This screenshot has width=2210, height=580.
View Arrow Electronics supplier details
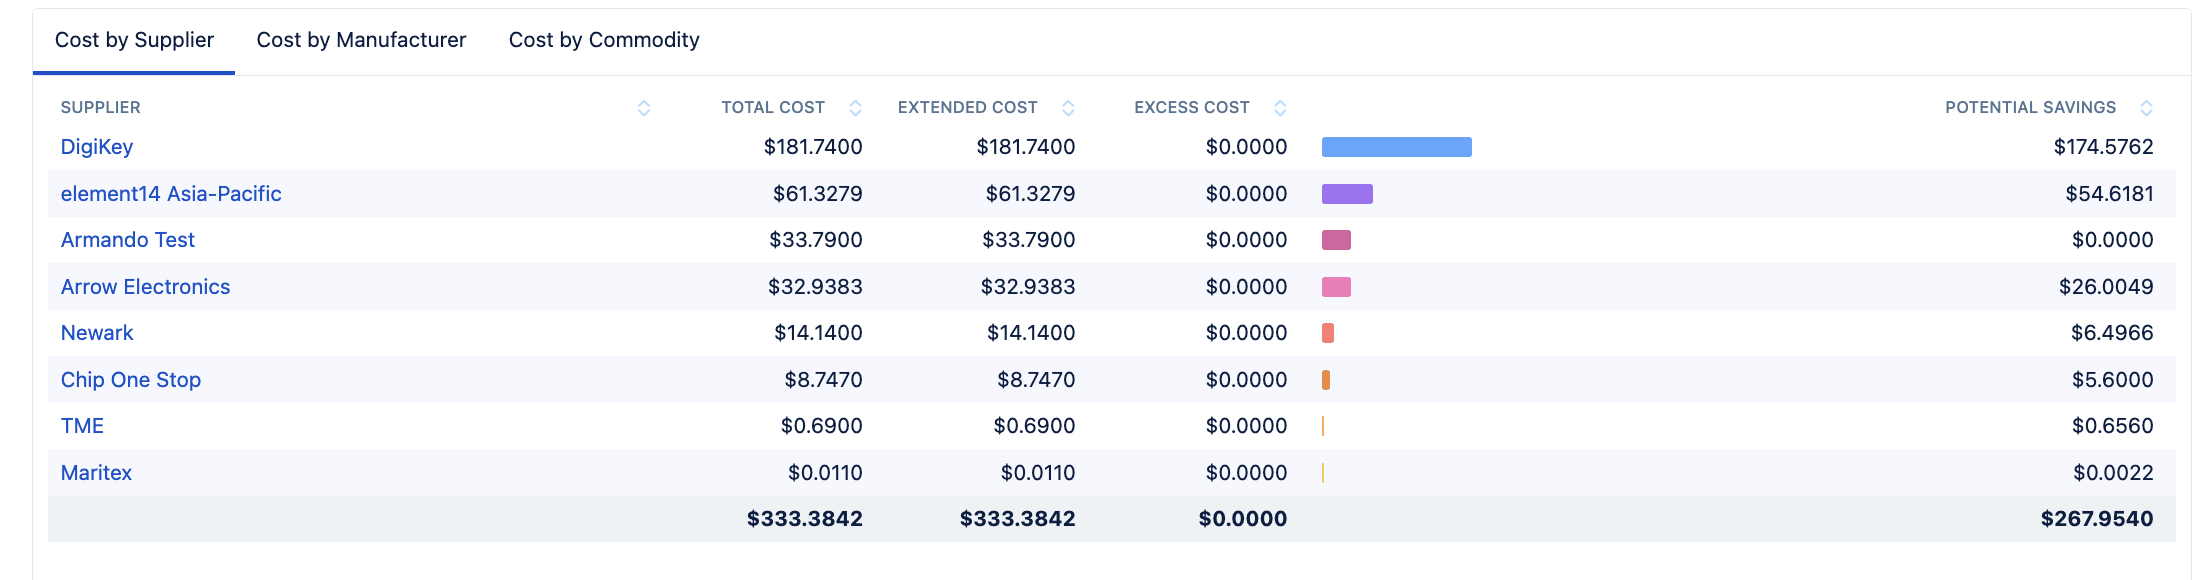pyautogui.click(x=145, y=287)
